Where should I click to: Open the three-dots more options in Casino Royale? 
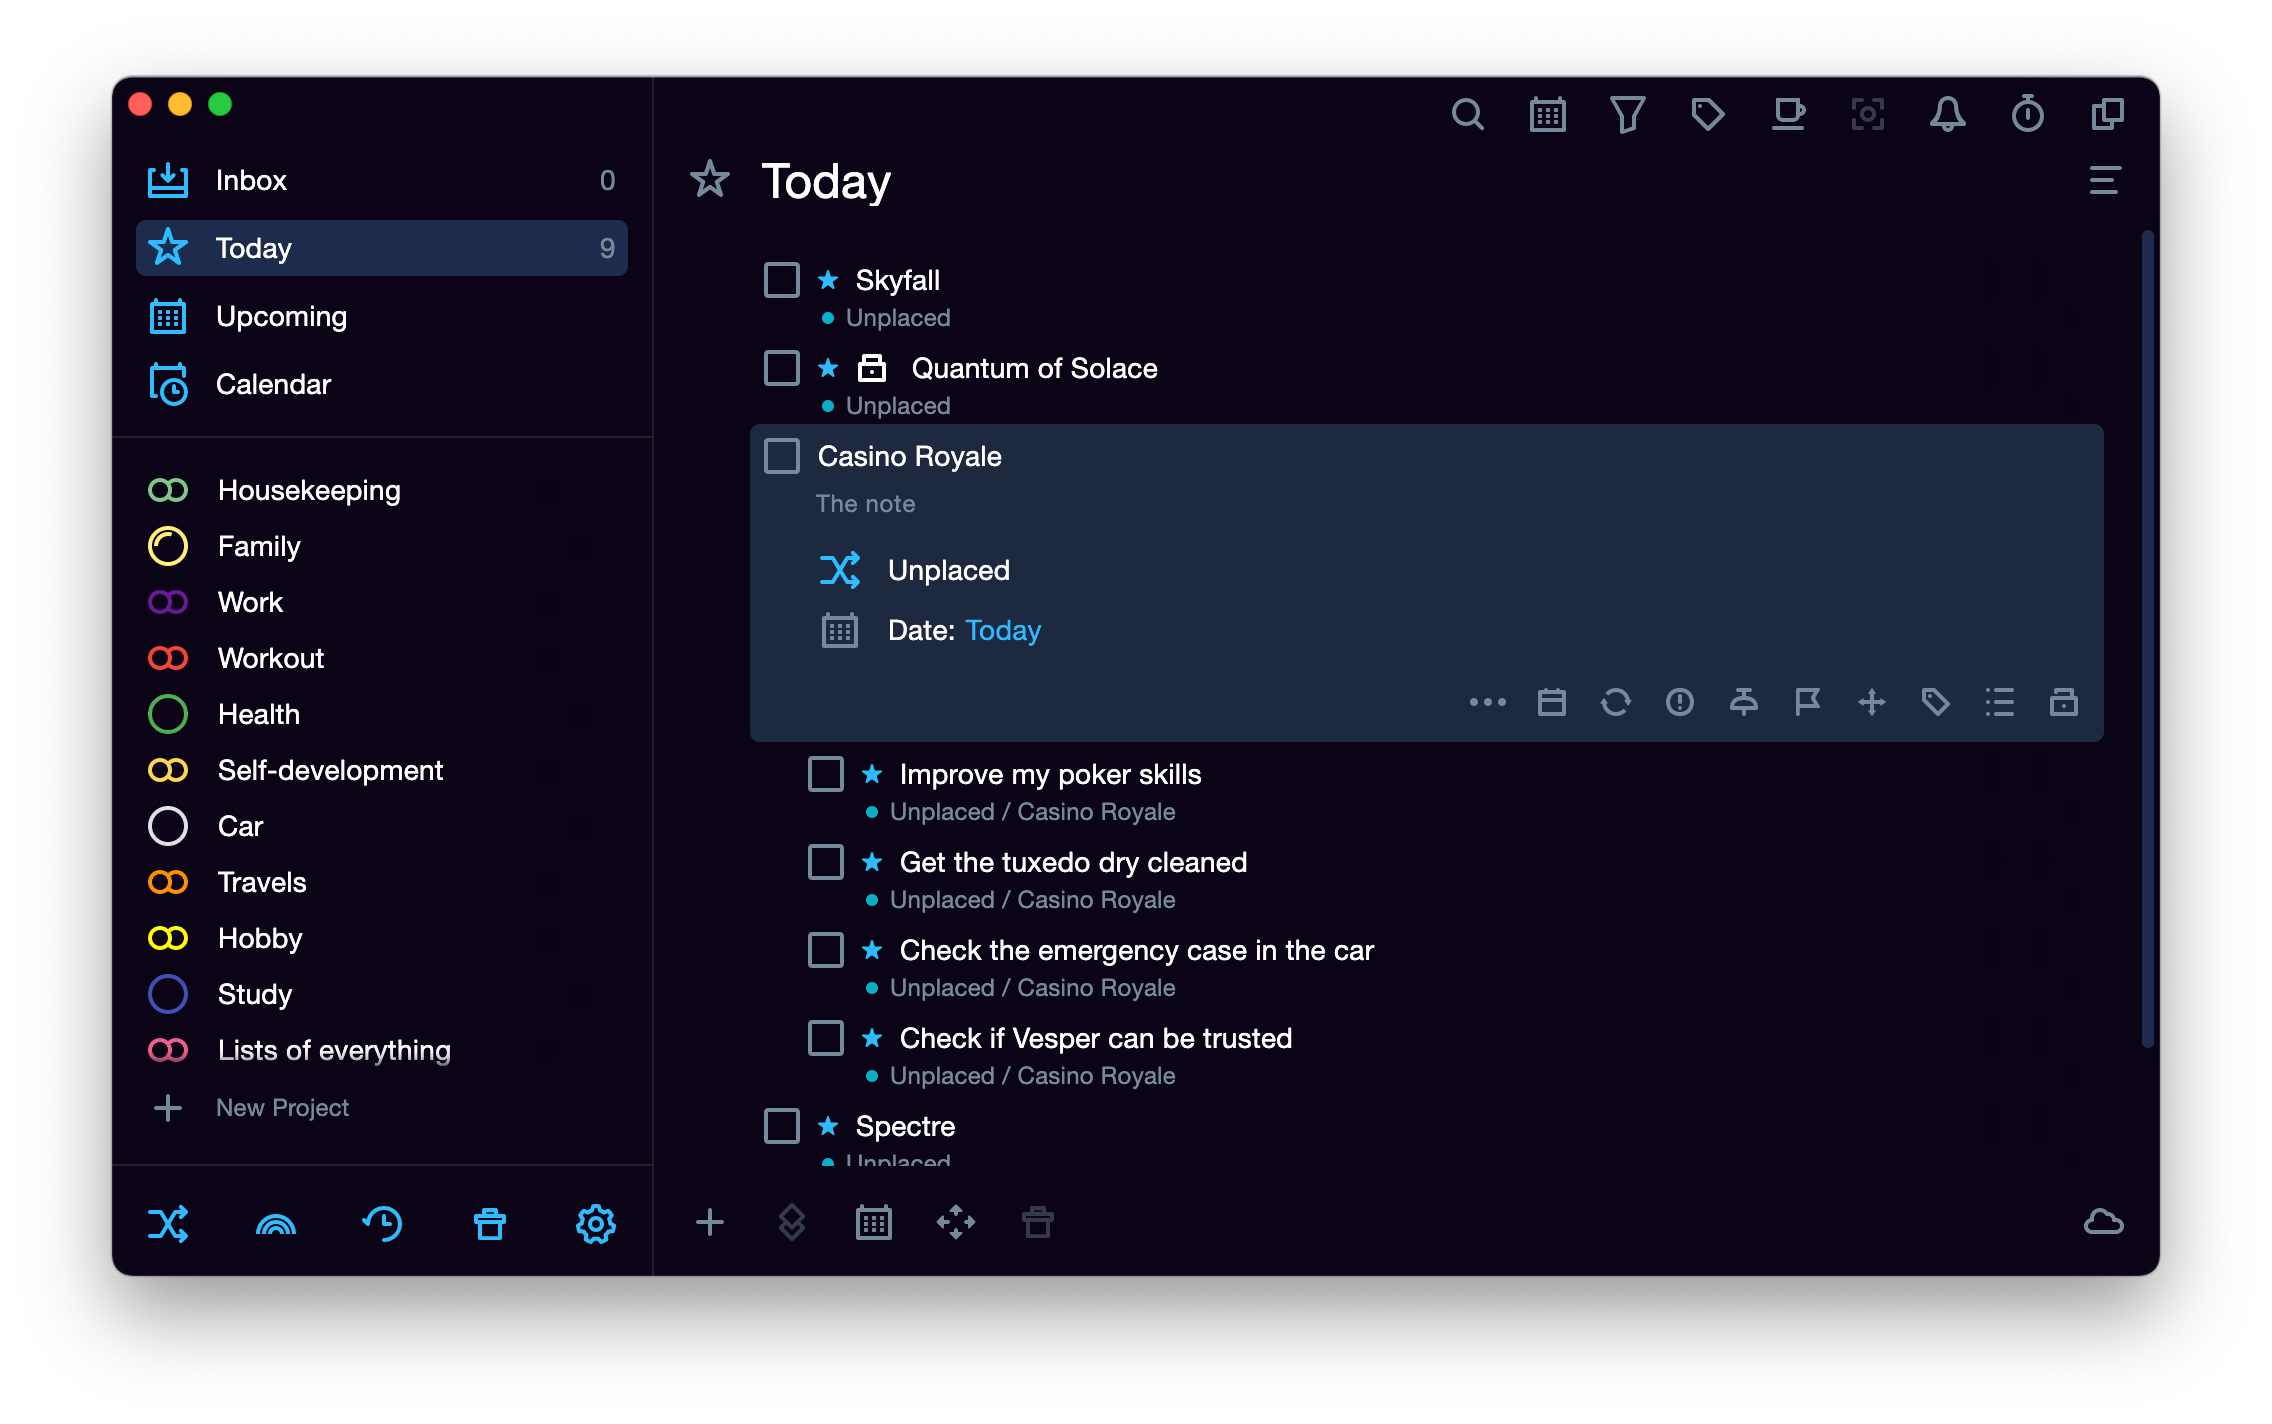pyautogui.click(x=1487, y=703)
